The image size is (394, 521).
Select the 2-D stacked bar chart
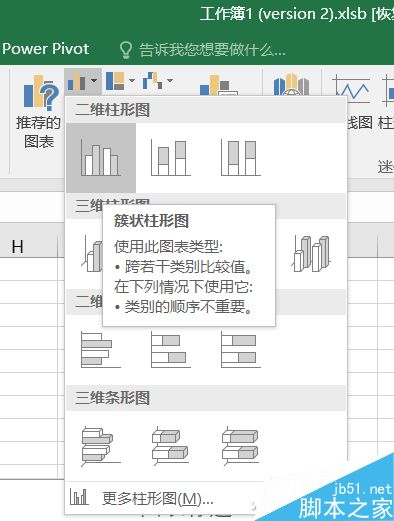[x=171, y=350]
